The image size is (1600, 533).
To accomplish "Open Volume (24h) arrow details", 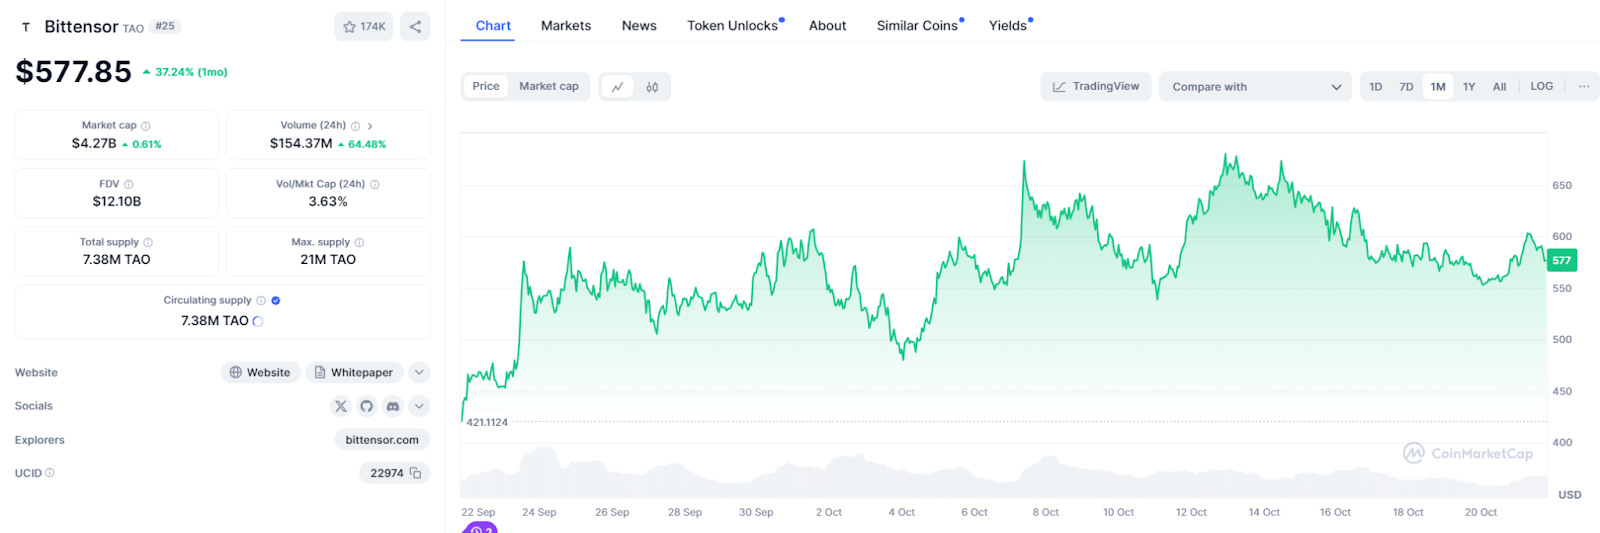I will pyautogui.click(x=370, y=126).
